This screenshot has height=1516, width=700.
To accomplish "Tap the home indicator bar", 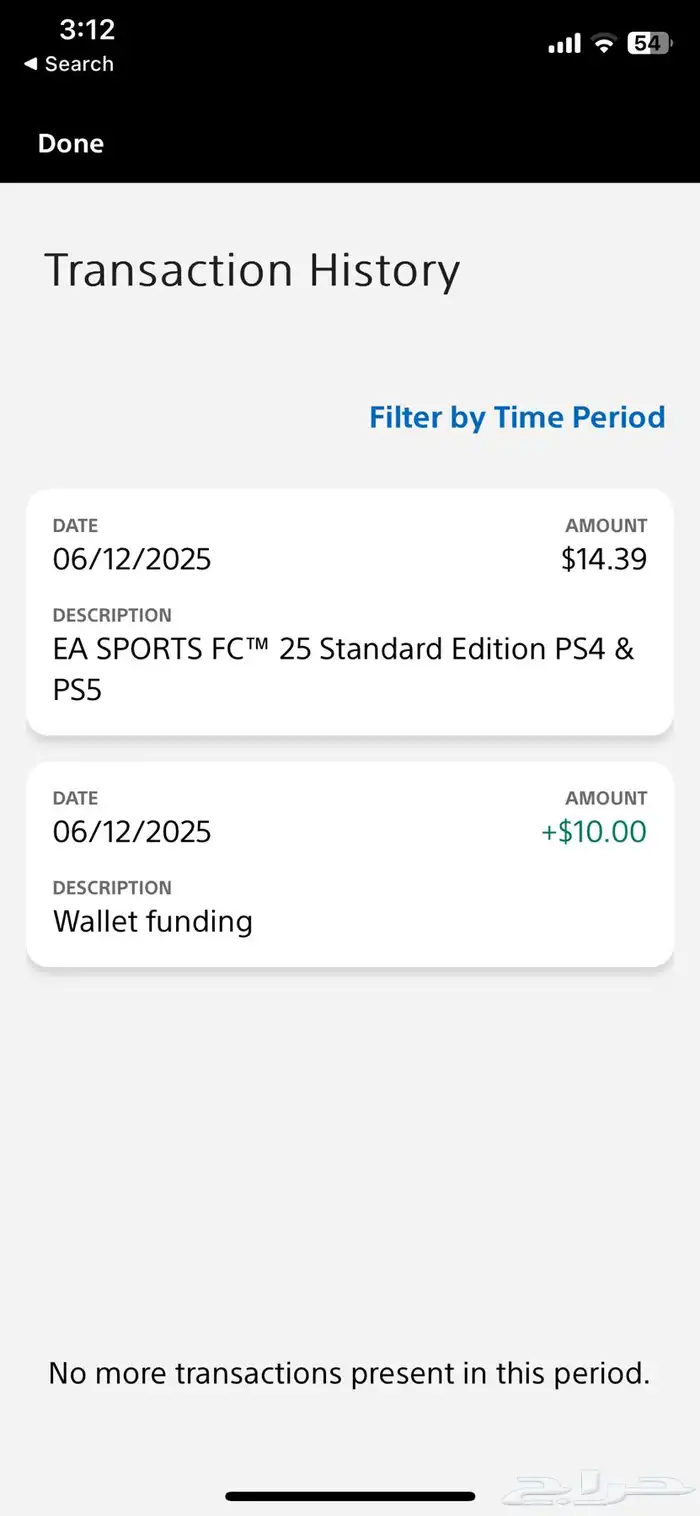I will [350, 1496].
